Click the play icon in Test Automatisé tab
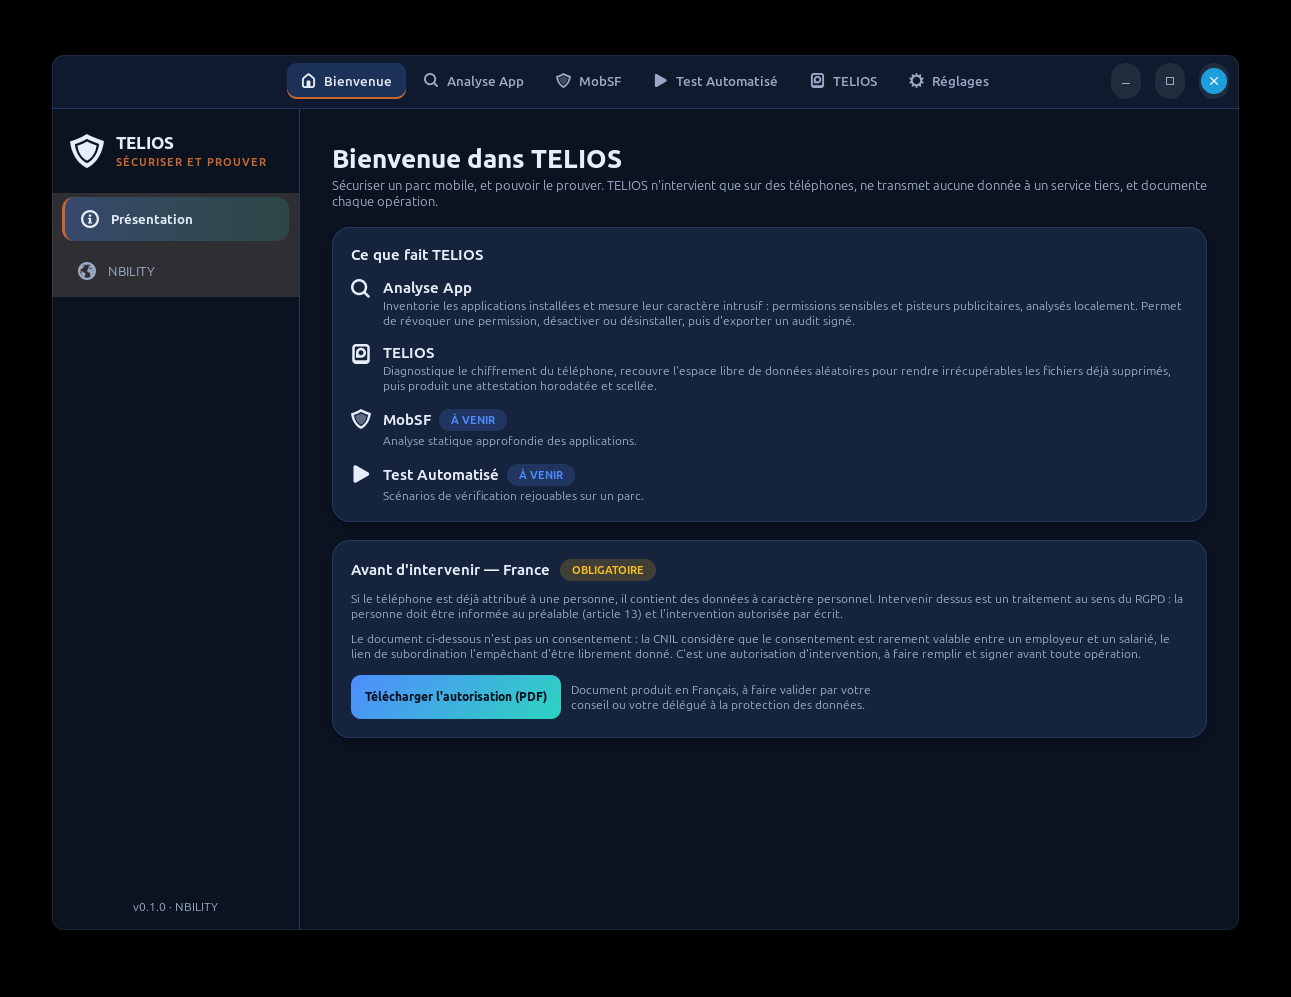1291x997 pixels. click(660, 80)
